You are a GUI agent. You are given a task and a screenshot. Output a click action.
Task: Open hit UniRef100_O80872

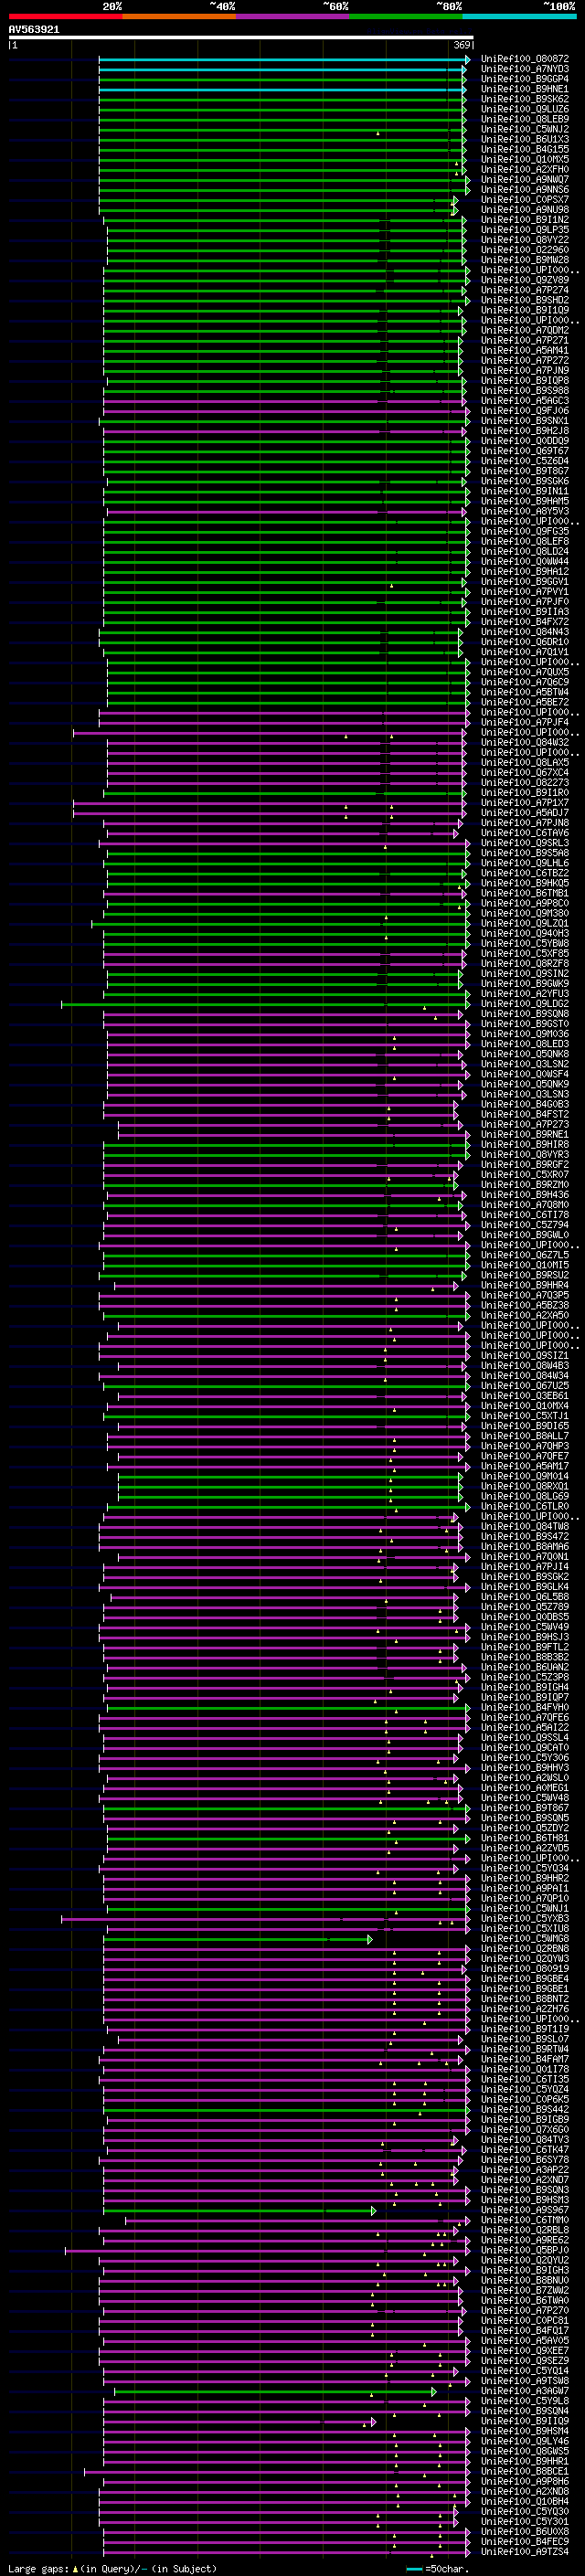pyautogui.click(x=525, y=59)
